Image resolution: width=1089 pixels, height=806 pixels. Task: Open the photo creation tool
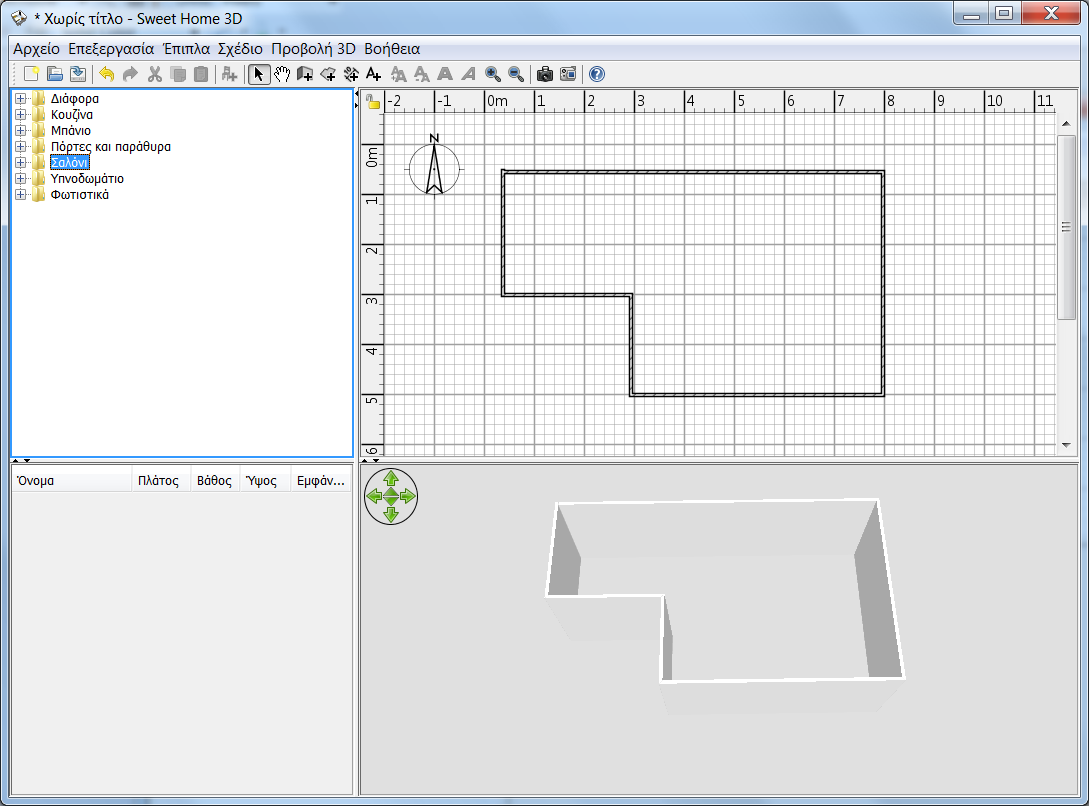[x=544, y=73]
